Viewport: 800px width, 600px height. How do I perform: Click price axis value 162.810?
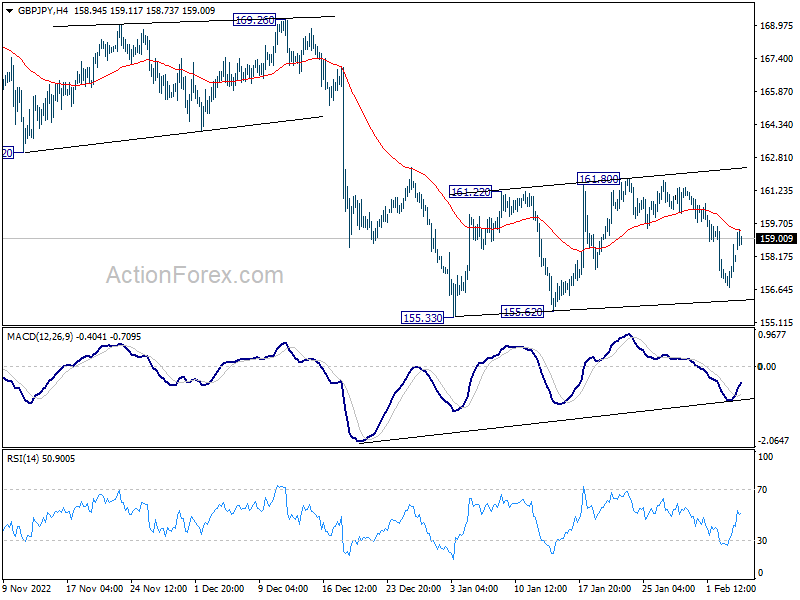pos(777,158)
